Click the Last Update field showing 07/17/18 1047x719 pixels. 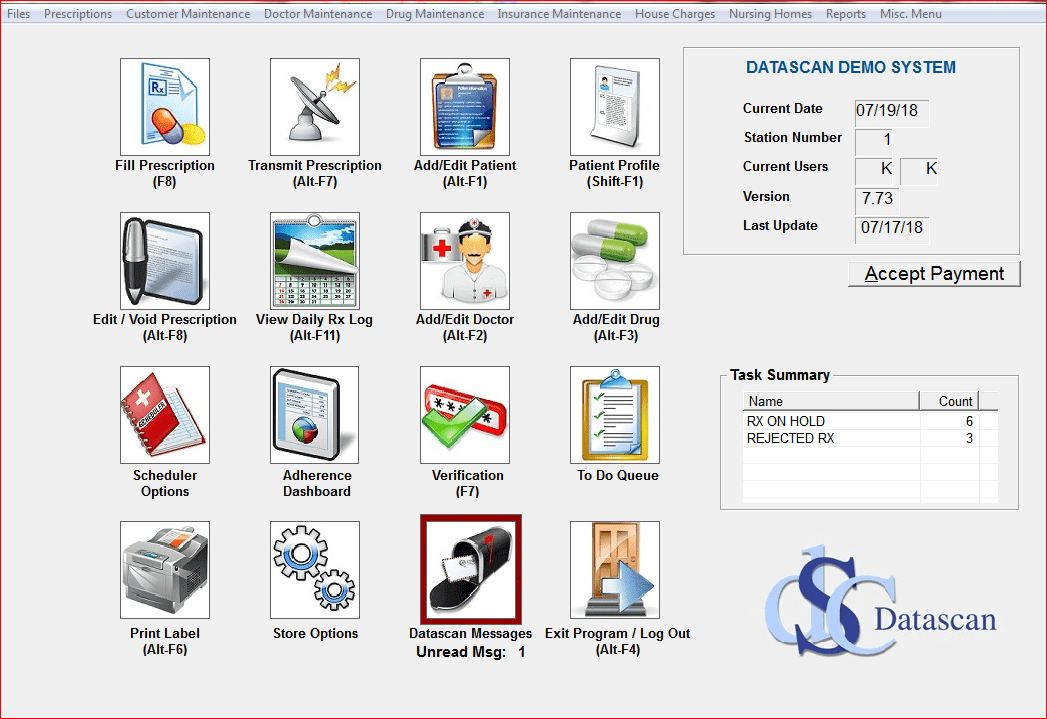point(891,228)
